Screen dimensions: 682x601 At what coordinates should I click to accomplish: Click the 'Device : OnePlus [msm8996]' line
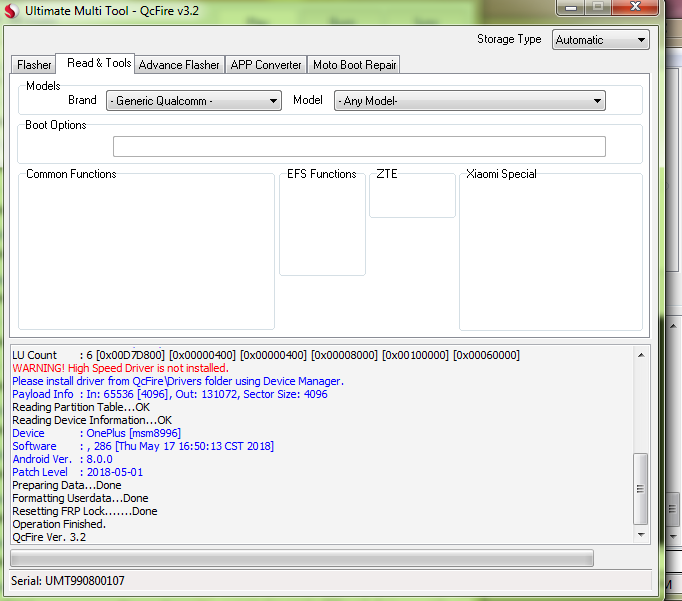click(97, 434)
